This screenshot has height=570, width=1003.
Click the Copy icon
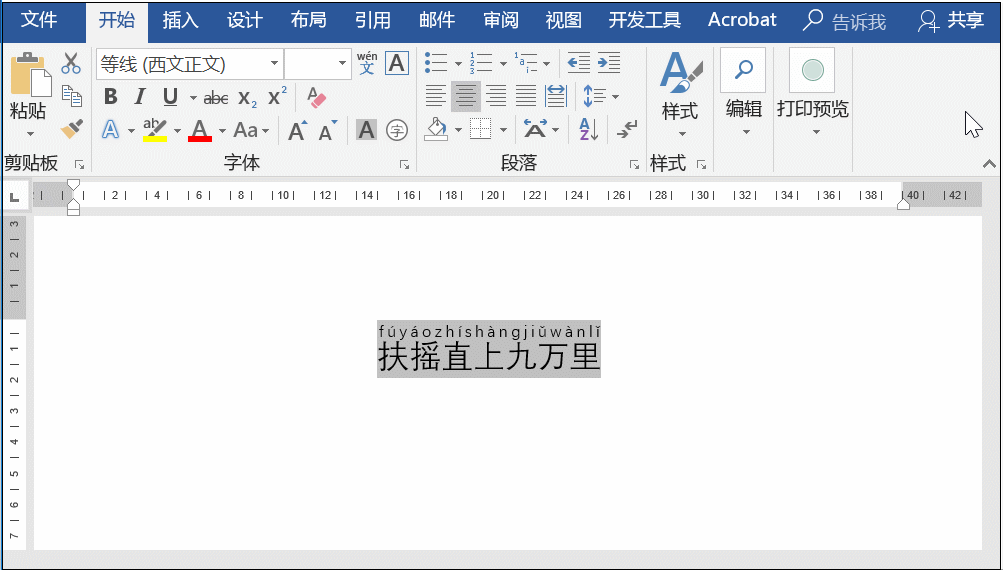(x=72, y=96)
